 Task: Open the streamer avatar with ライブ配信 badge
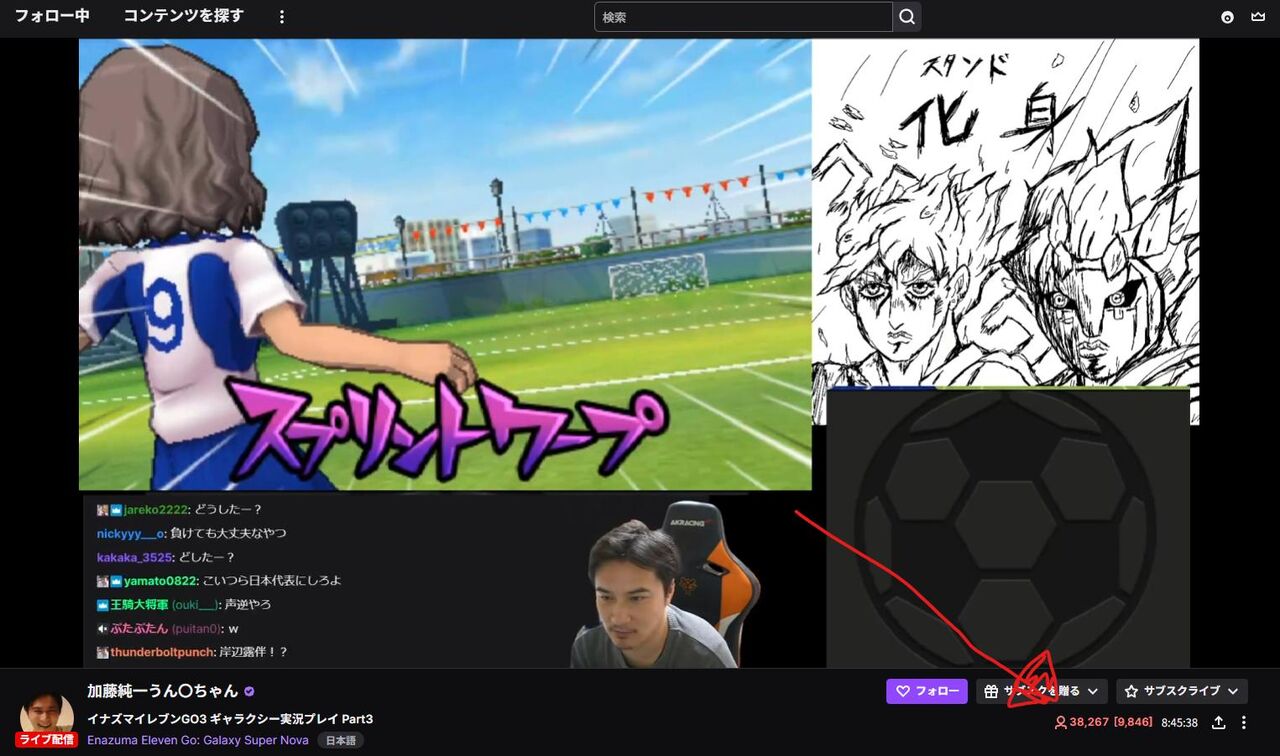[x=46, y=716]
